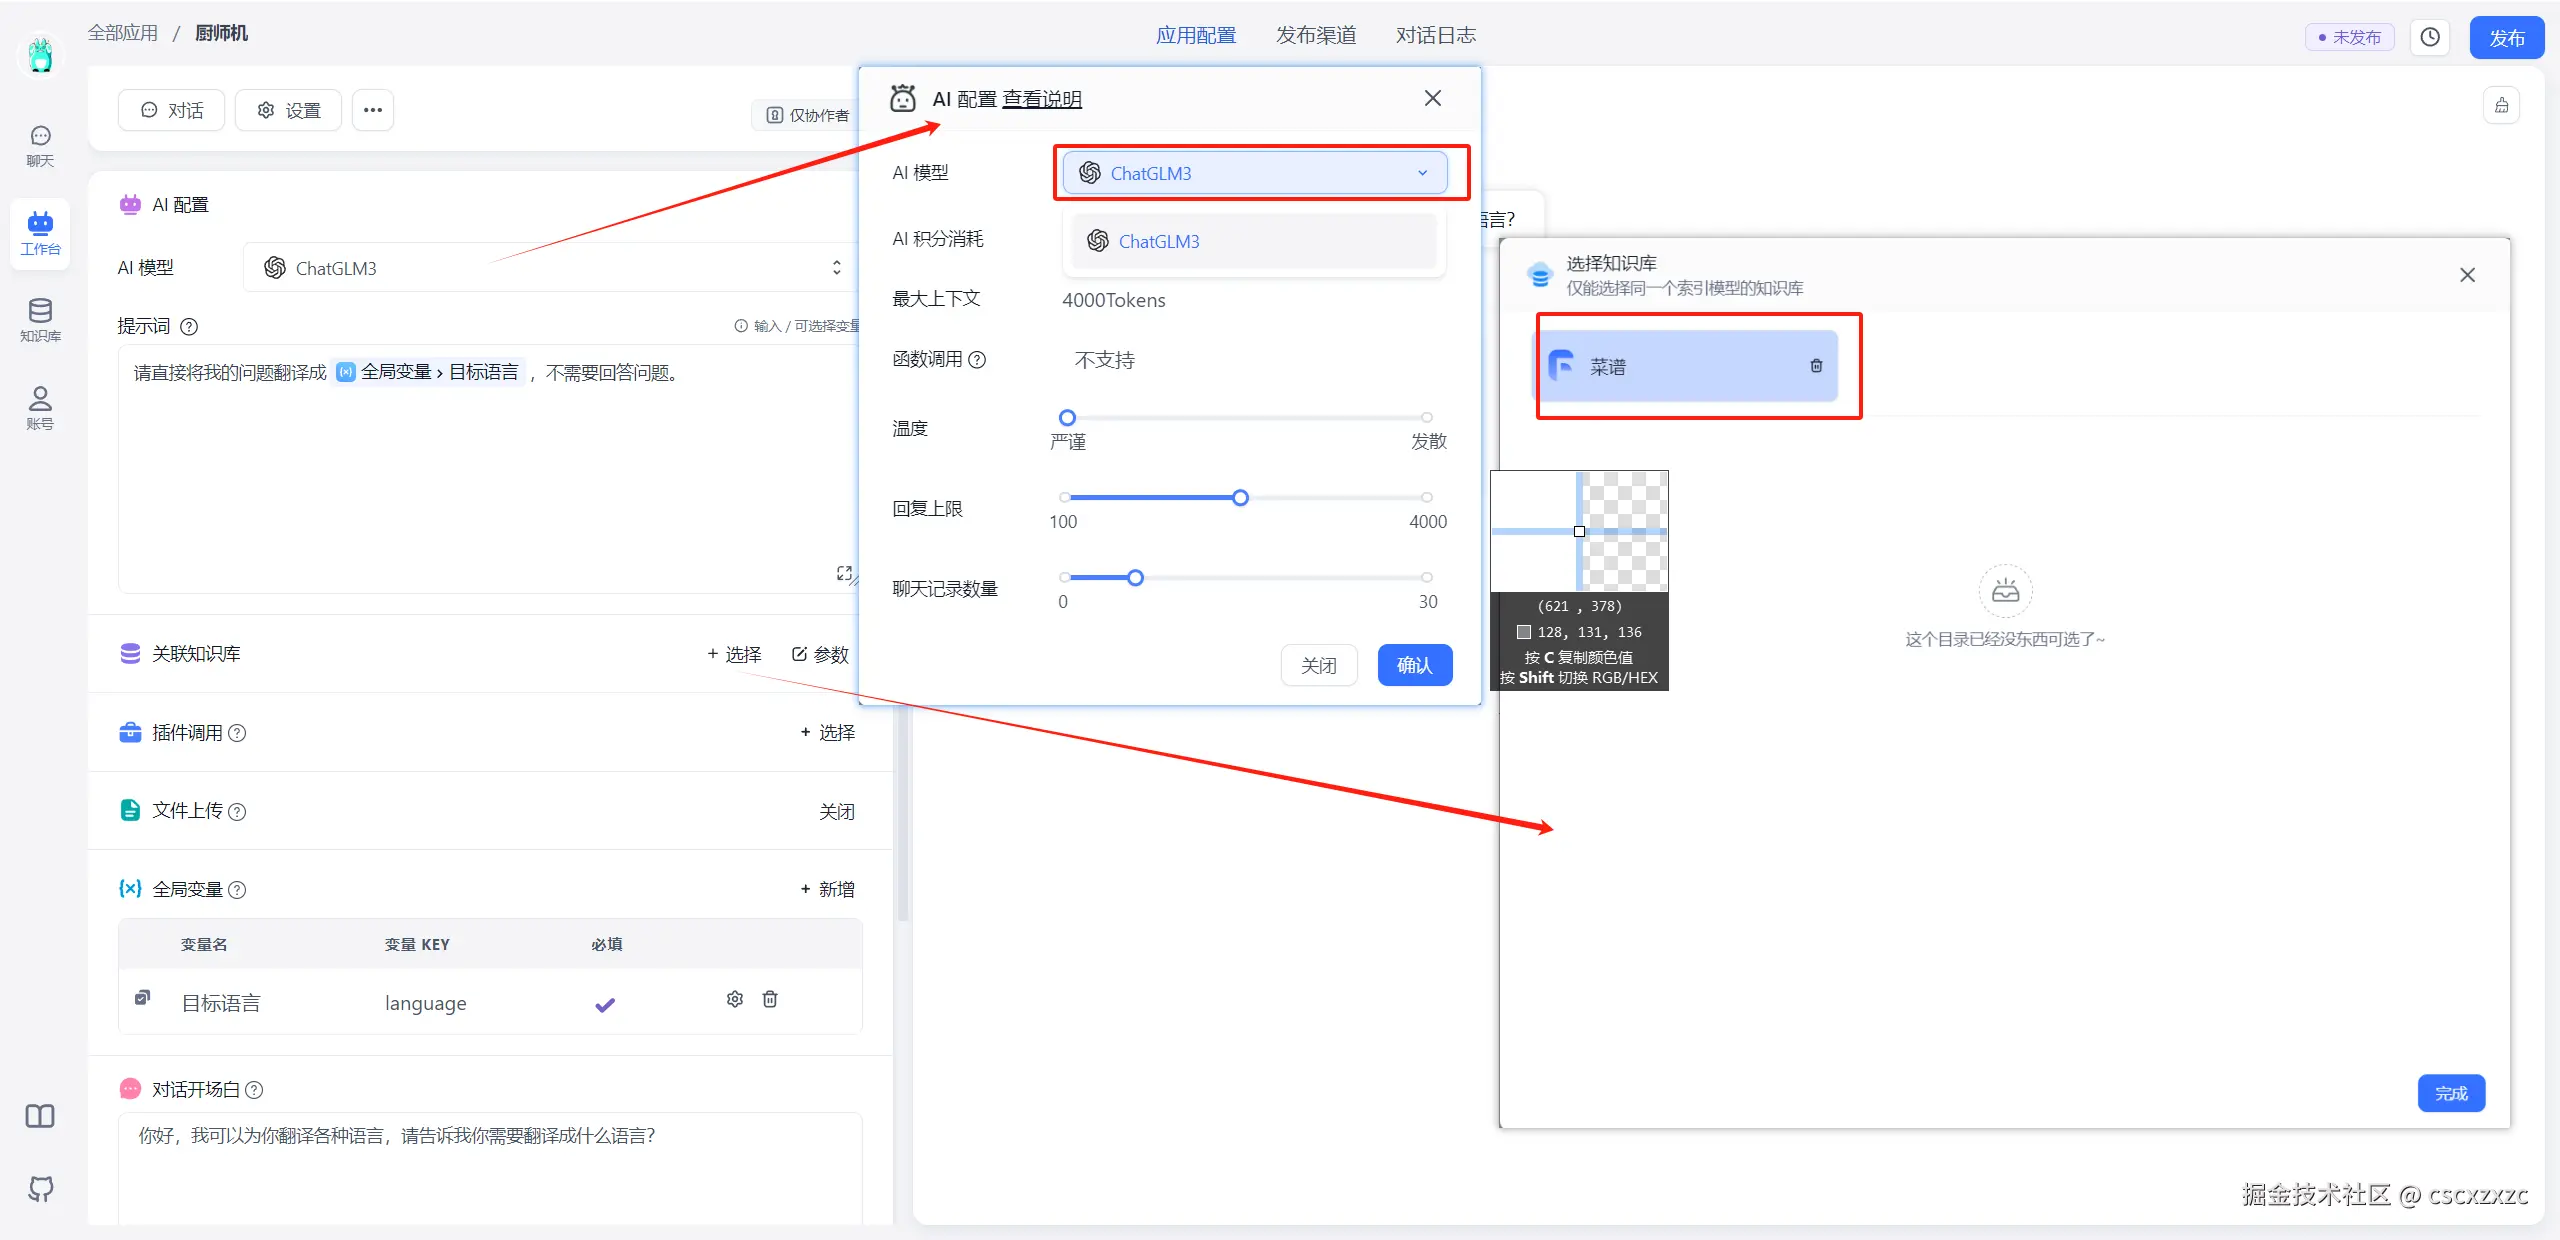
Task: Open settings gear for 目标语言 variable
Action: point(735,999)
